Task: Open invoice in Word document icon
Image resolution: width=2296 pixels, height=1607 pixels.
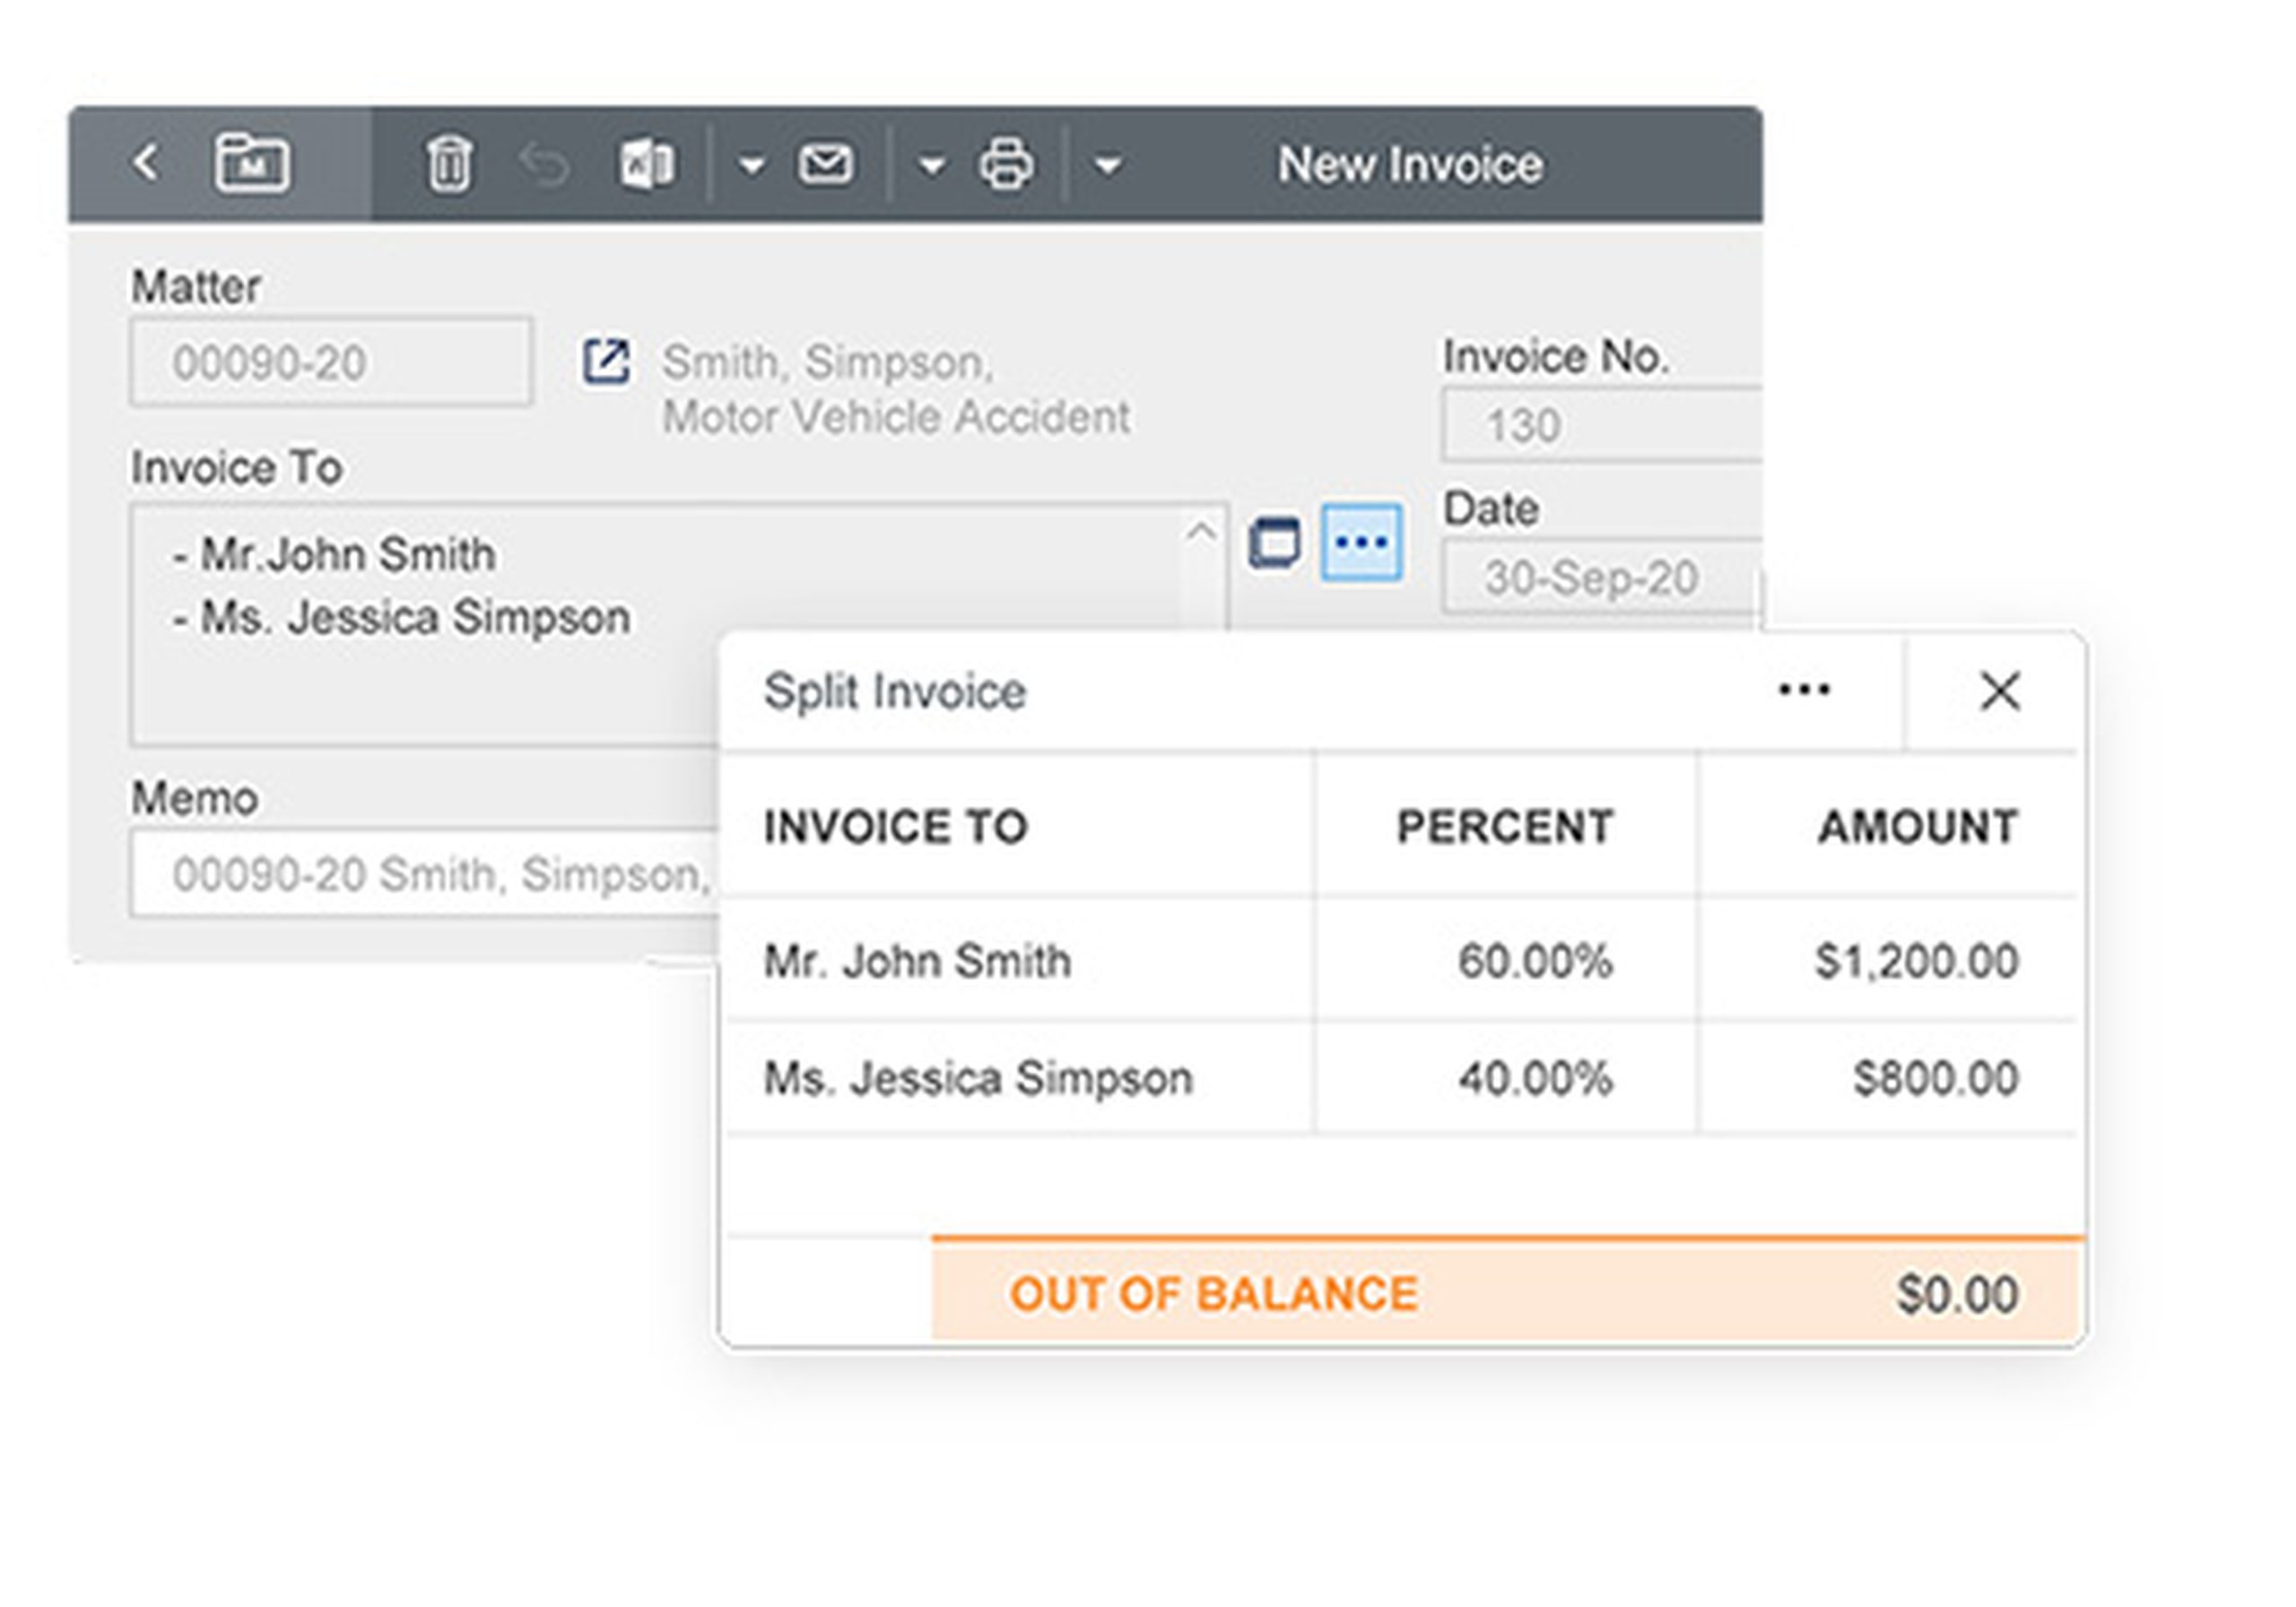Action: click(x=646, y=164)
